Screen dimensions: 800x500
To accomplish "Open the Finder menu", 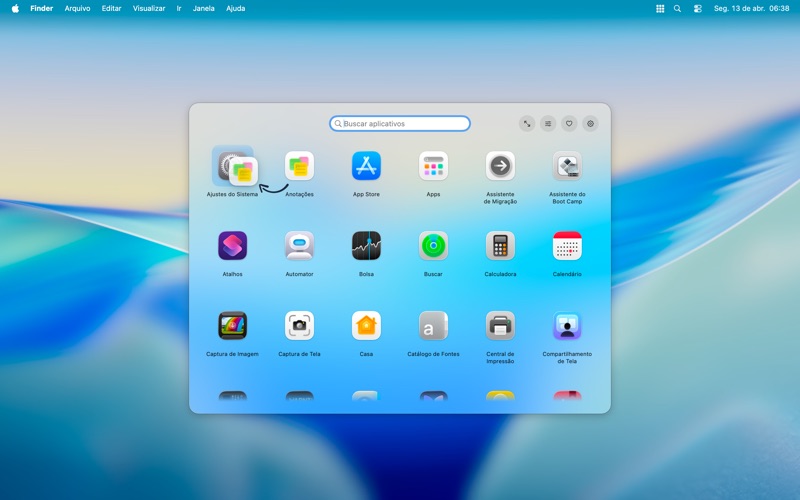I will pos(41,8).
